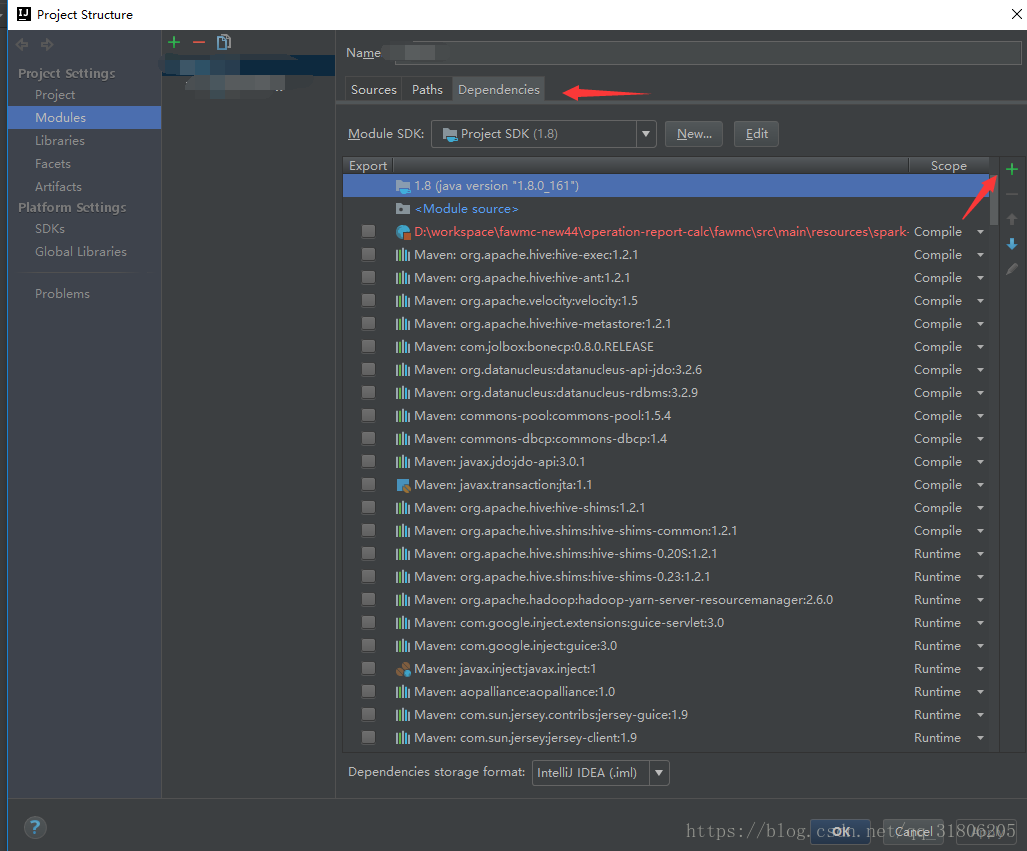The image size is (1027, 851).
Task: Click the forward navigation arrow
Action: point(47,45)
